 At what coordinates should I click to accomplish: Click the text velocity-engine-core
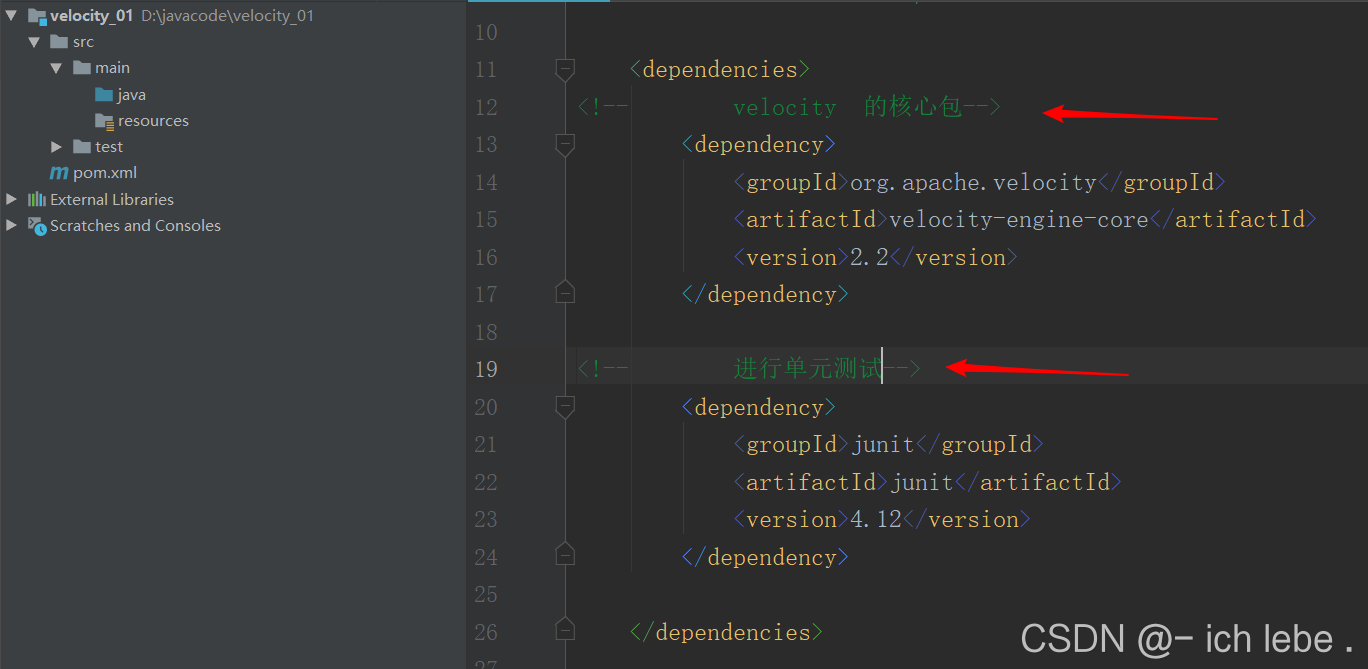point(1019,220)
